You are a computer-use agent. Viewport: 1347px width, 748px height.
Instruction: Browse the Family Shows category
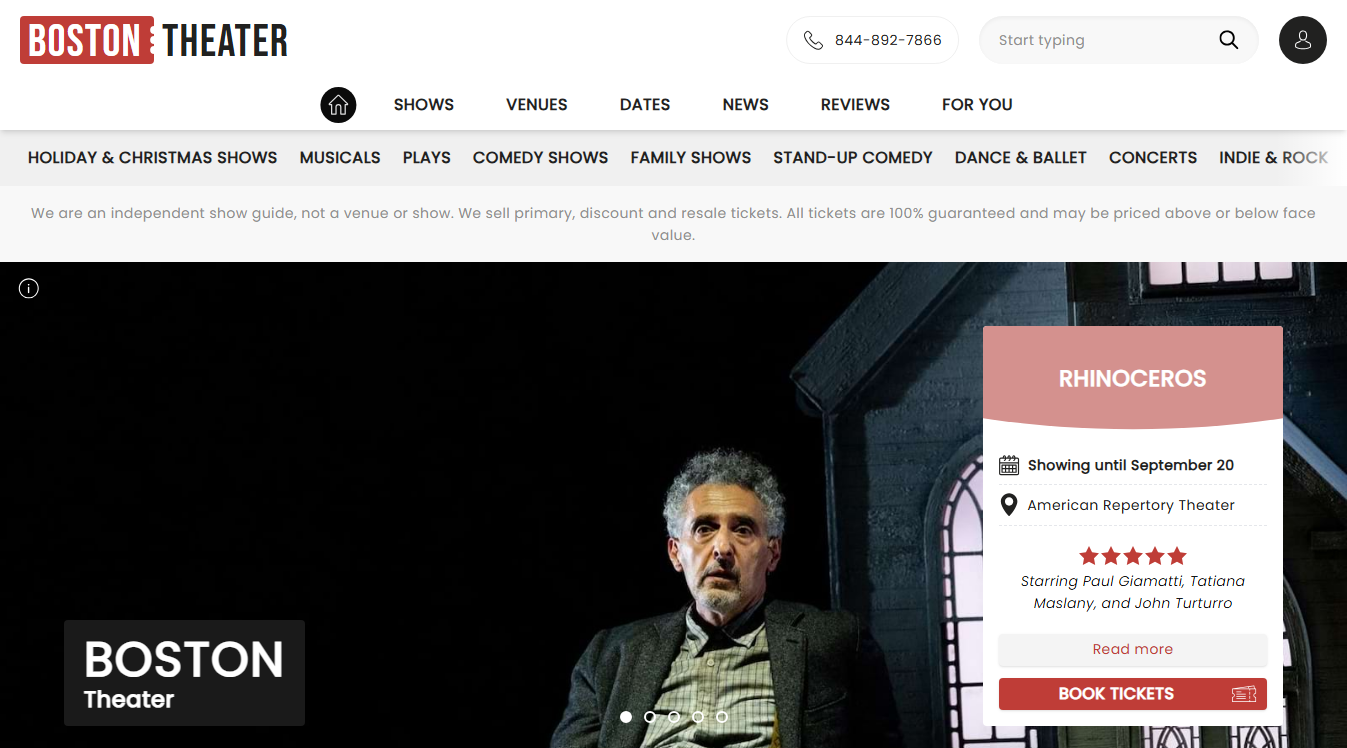pos(691,157)
